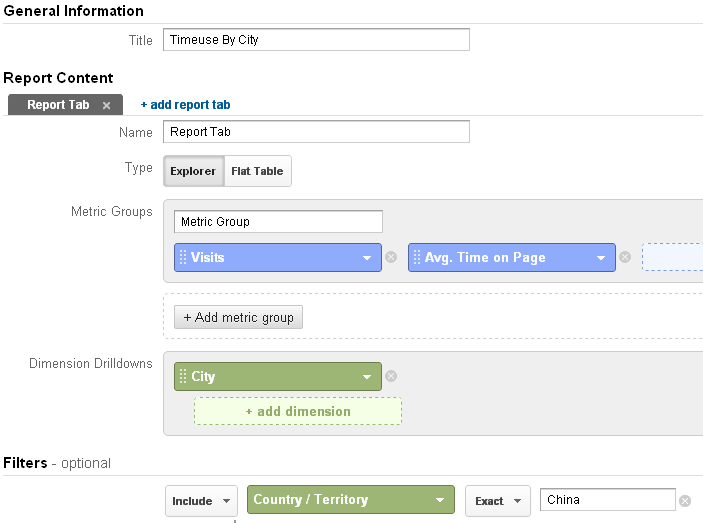
Task: Select Explorer report type
Action: click(193, 171)
